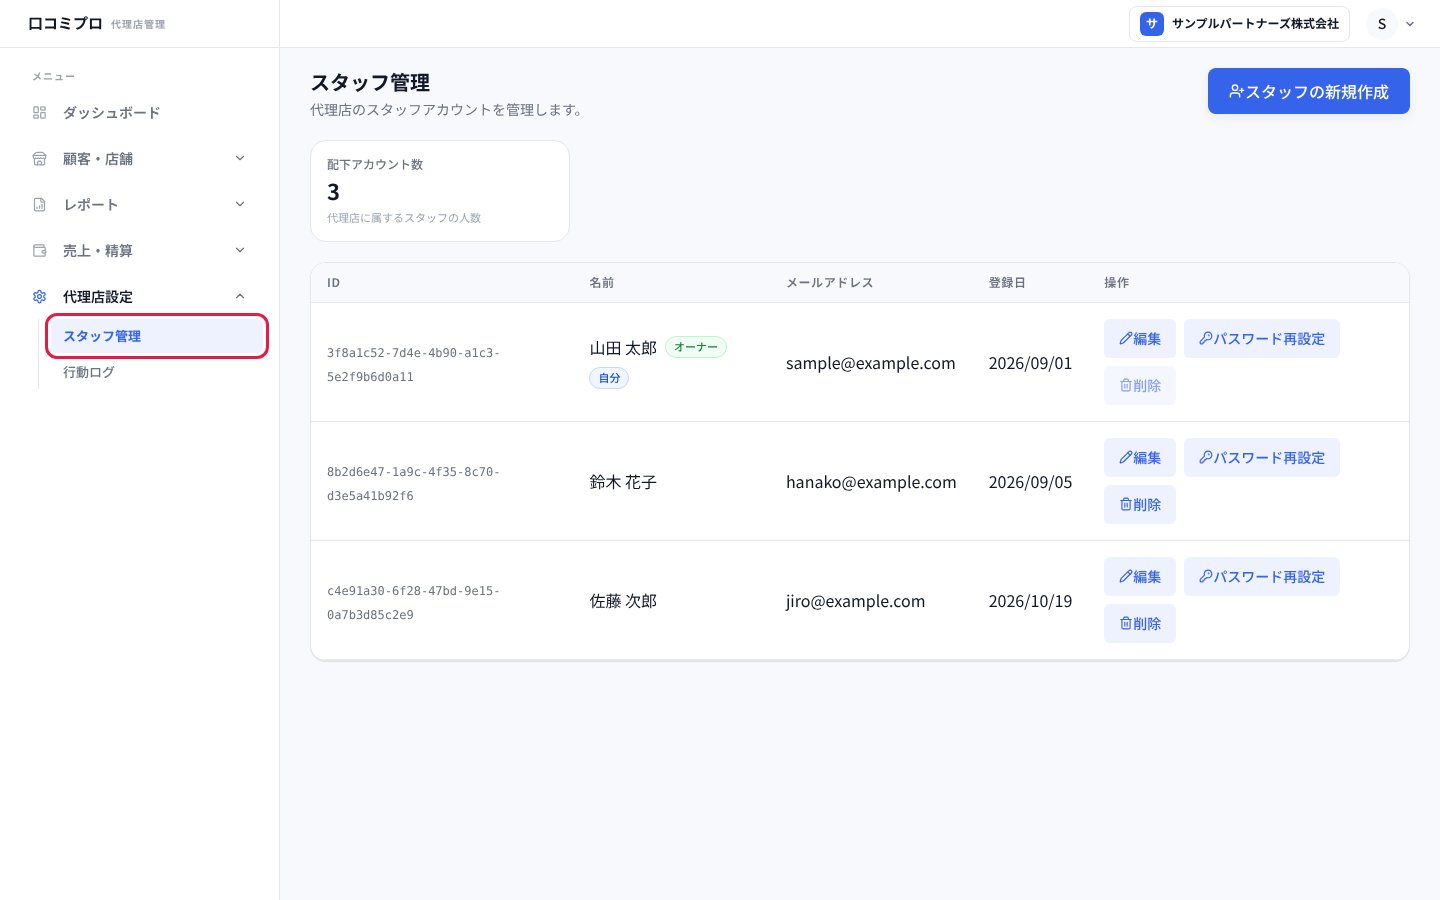Click the 自分 badge under 山田 太郎
The height and width of the screenshot is (900, 1440).
[609, 378]
